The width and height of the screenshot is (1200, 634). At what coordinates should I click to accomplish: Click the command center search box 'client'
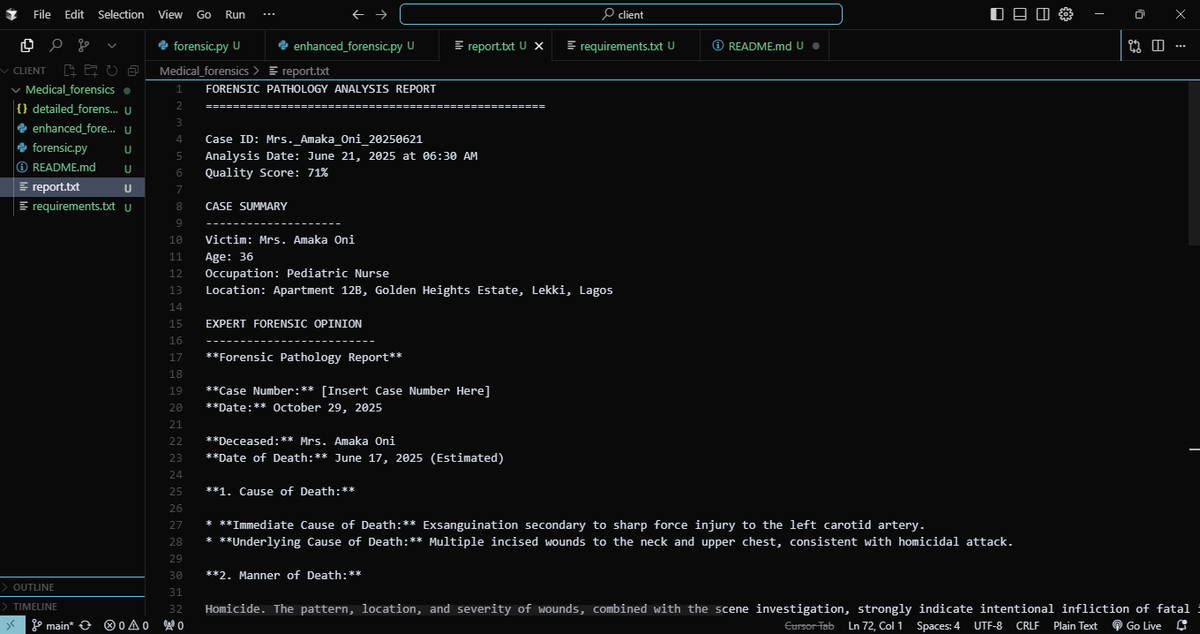(x=621, y=14)
